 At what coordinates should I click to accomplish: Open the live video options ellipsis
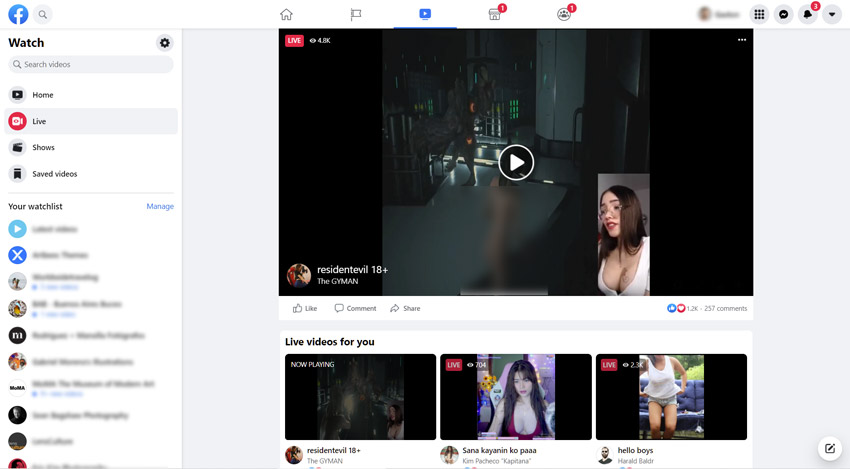point(742,40)
